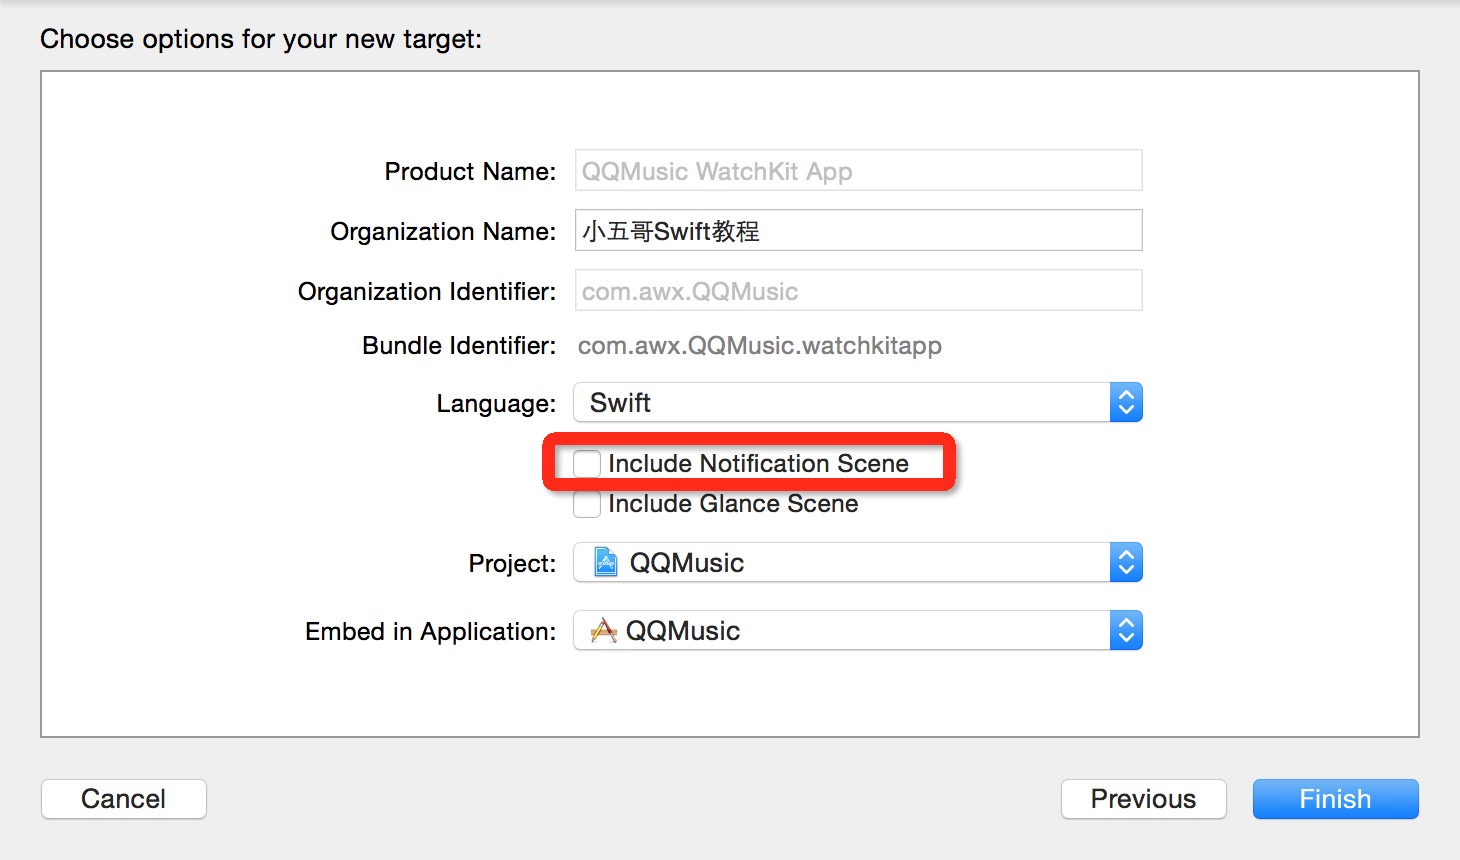
Task: Click the Project dropdown stepper arrows
Action: pos(1127,562)
